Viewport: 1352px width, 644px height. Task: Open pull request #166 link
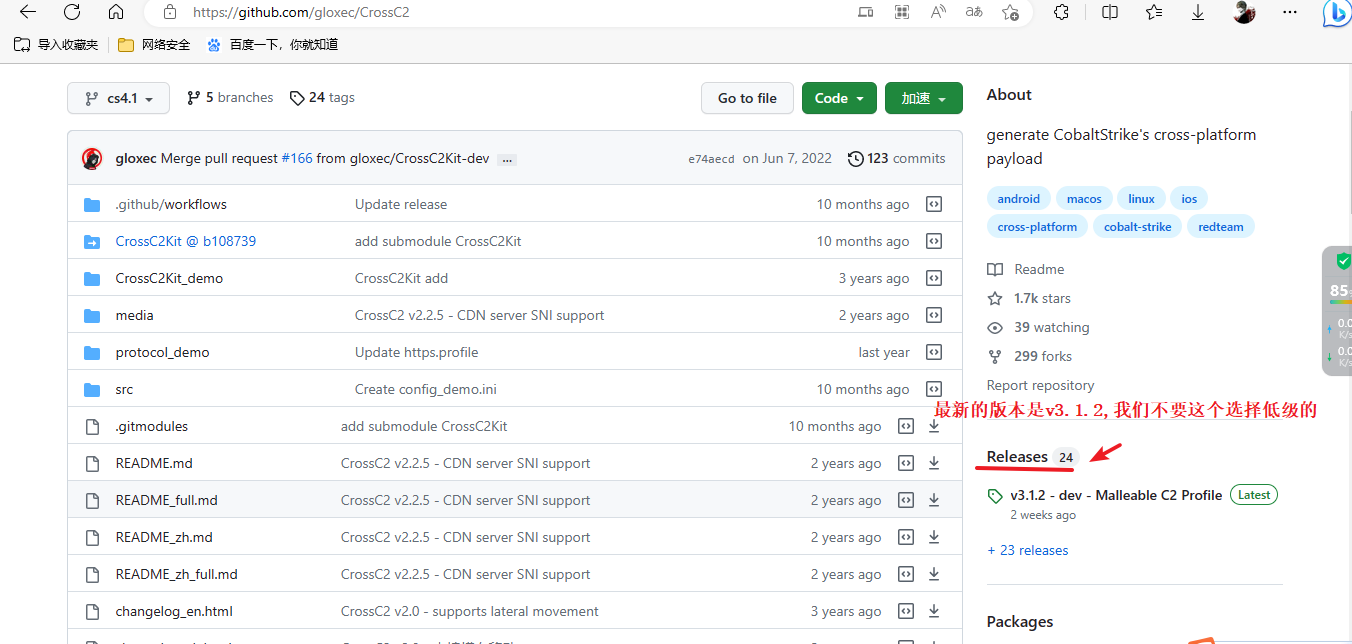coord(297,158)
